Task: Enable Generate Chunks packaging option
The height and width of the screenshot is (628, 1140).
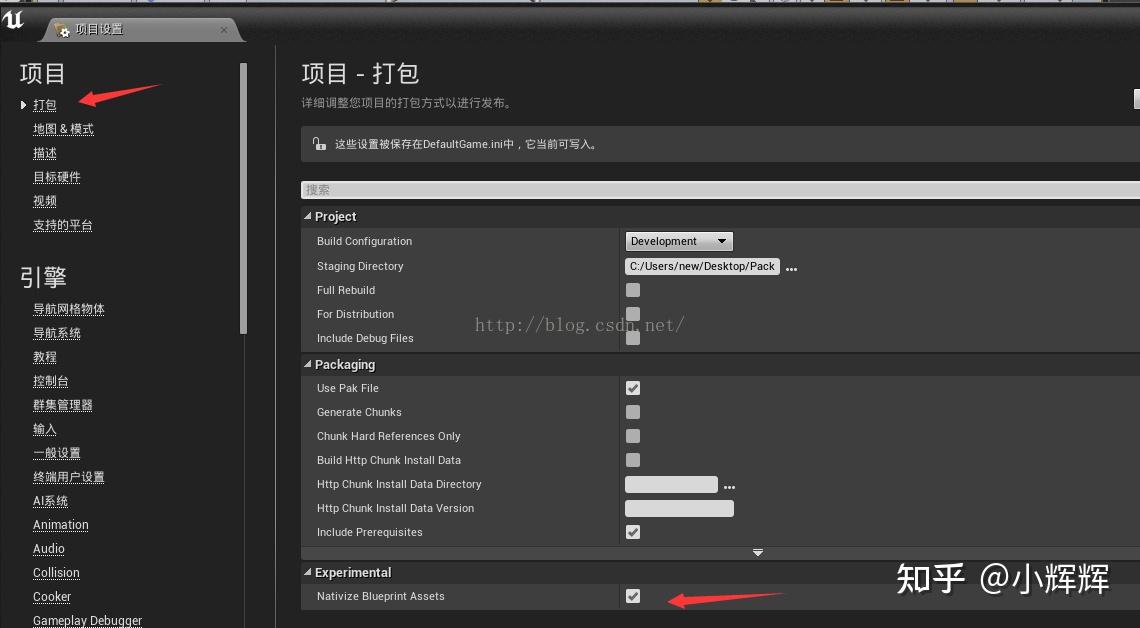Action: point(633,412)
